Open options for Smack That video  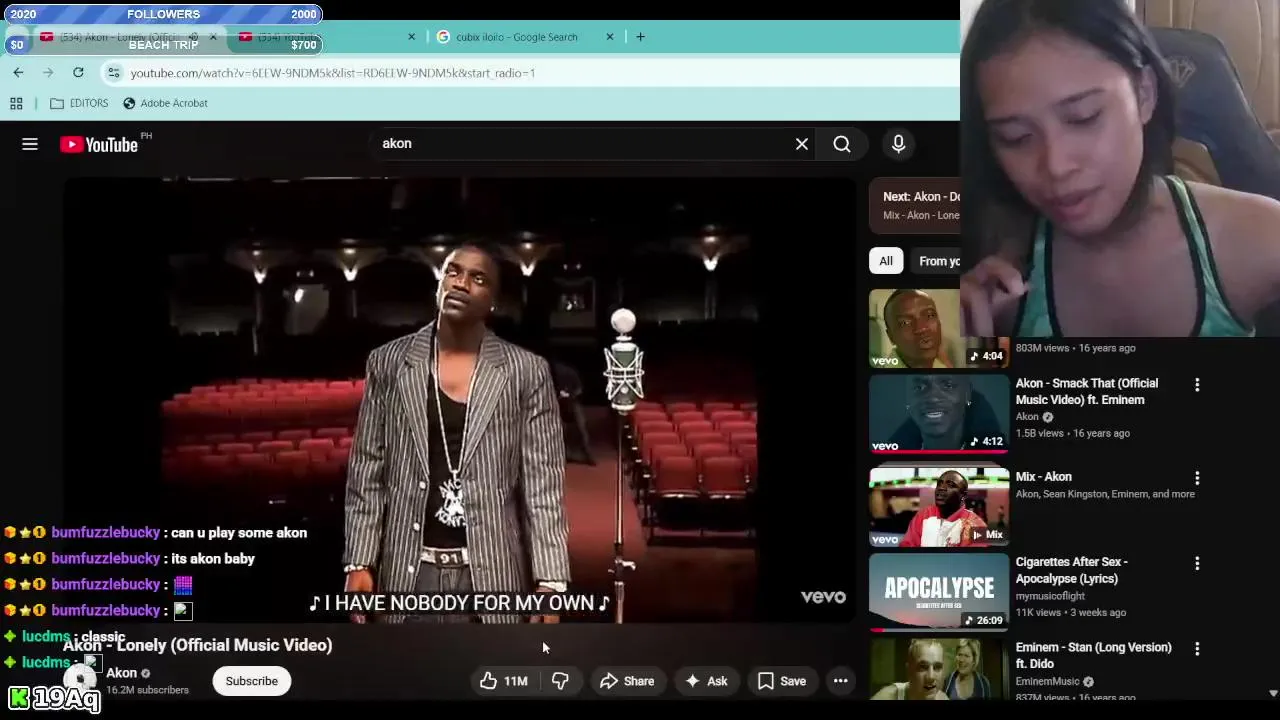click(x=1197, y=385)
